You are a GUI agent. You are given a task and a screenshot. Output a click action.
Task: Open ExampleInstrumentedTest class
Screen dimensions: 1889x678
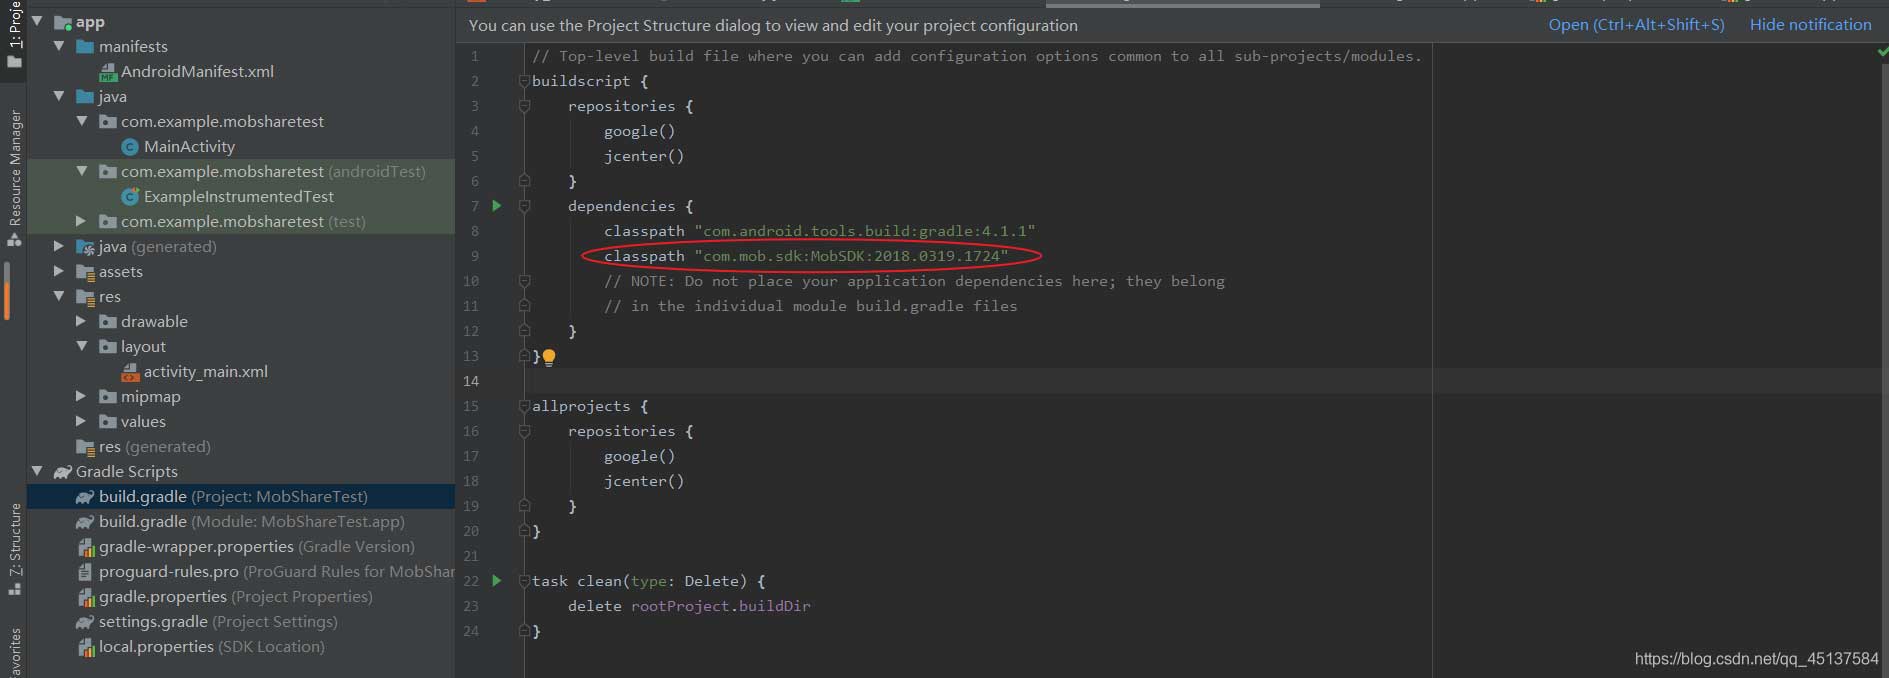pyautogui.click(x=239, y=196)
